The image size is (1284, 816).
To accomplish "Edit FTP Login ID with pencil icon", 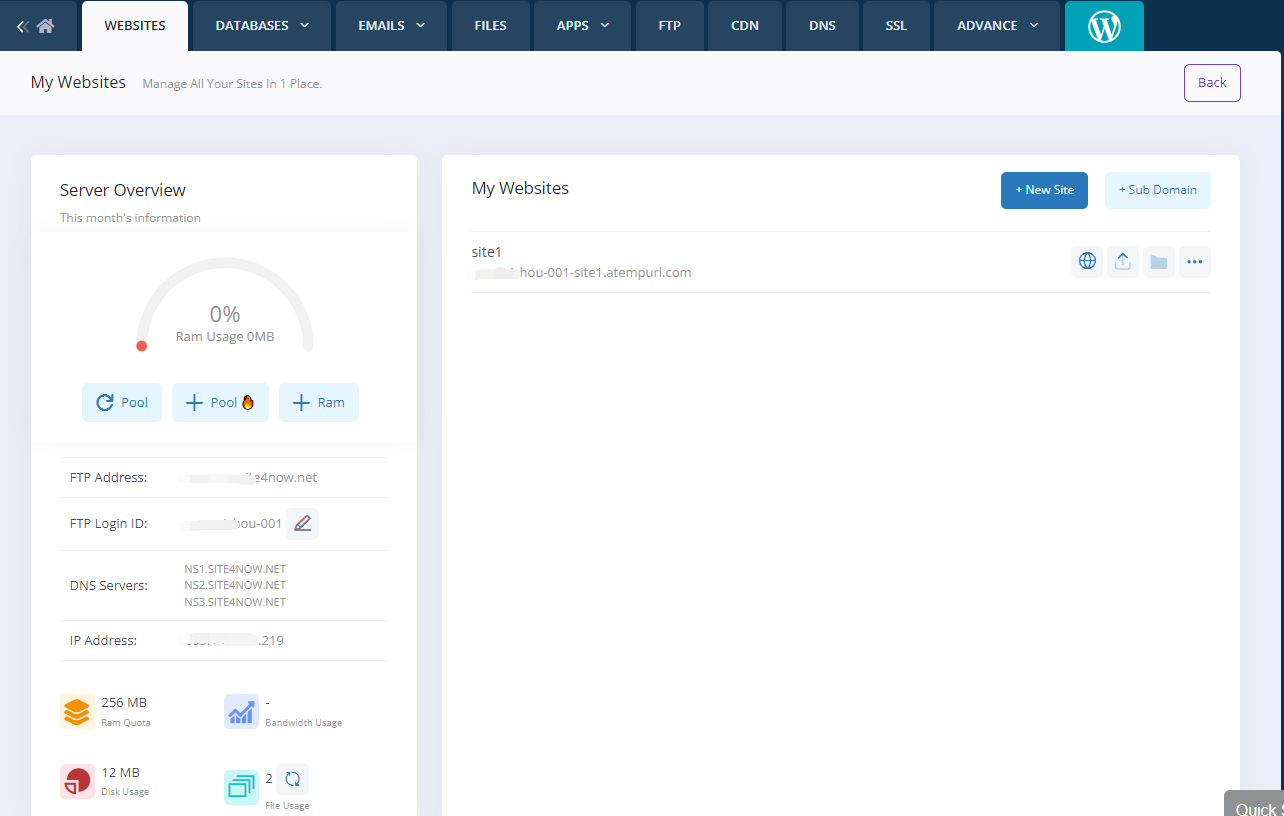I will (303, 524).
